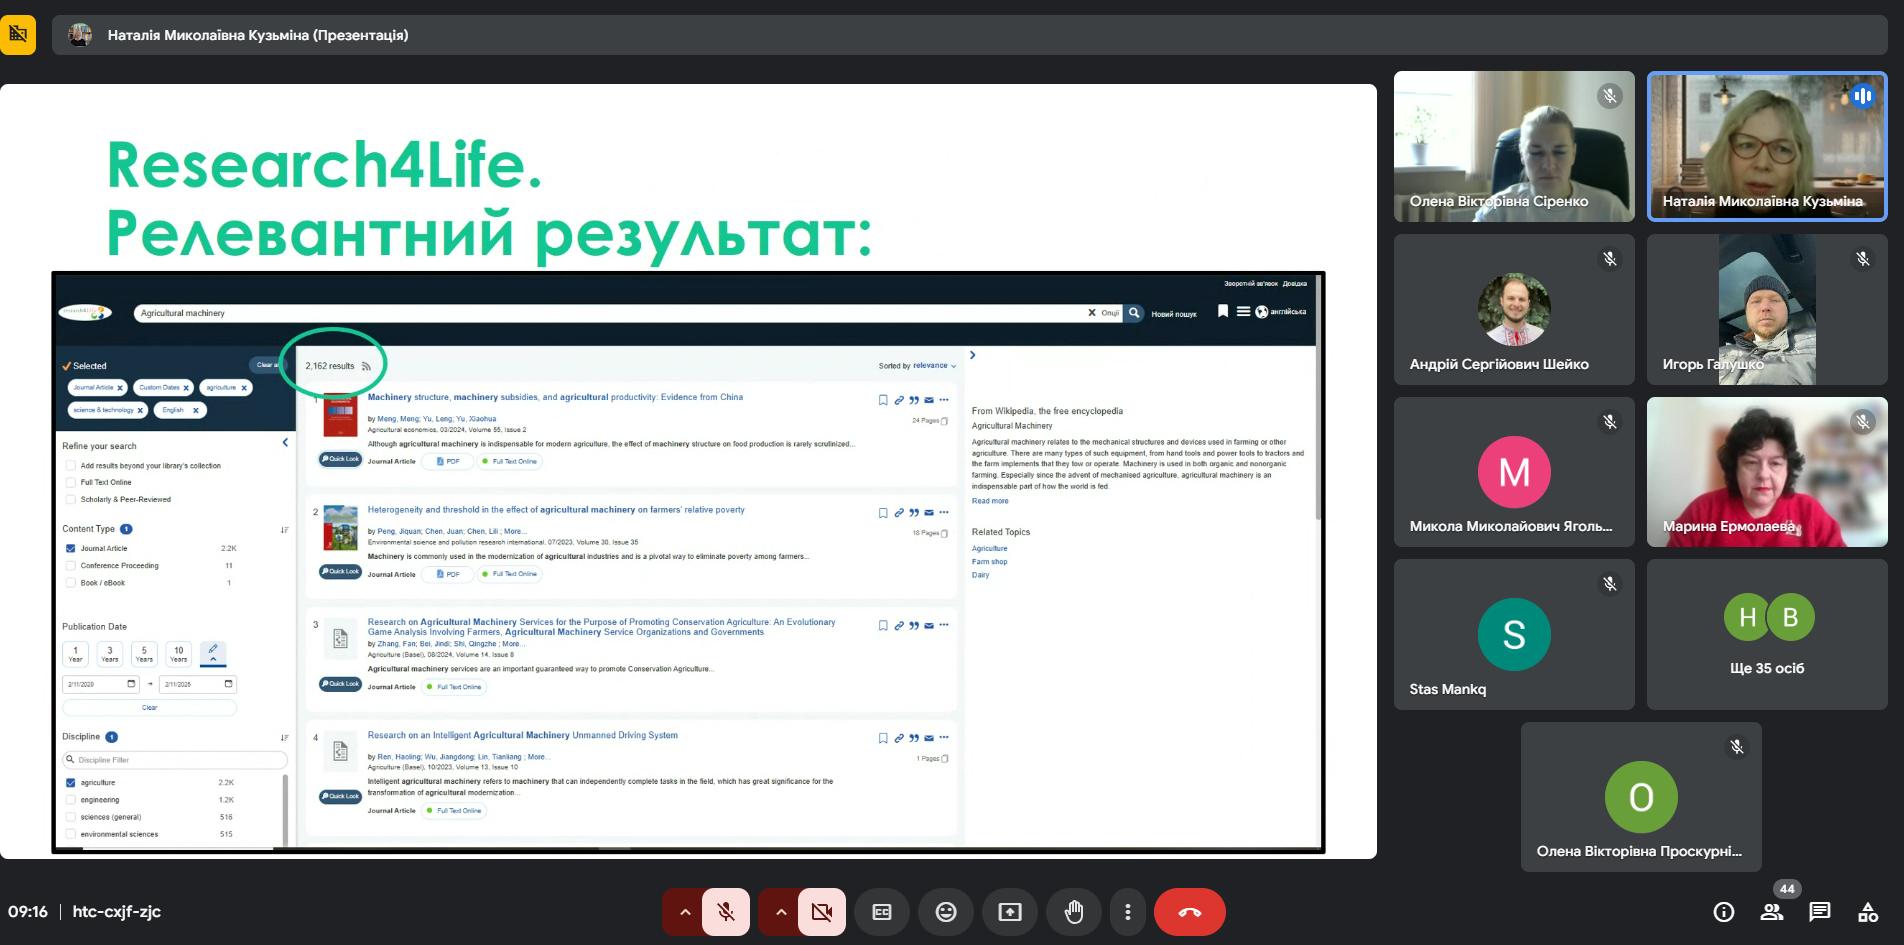Sort Discipline facet list icon
The image size is (1904, 945).
[x=284, y=738]
